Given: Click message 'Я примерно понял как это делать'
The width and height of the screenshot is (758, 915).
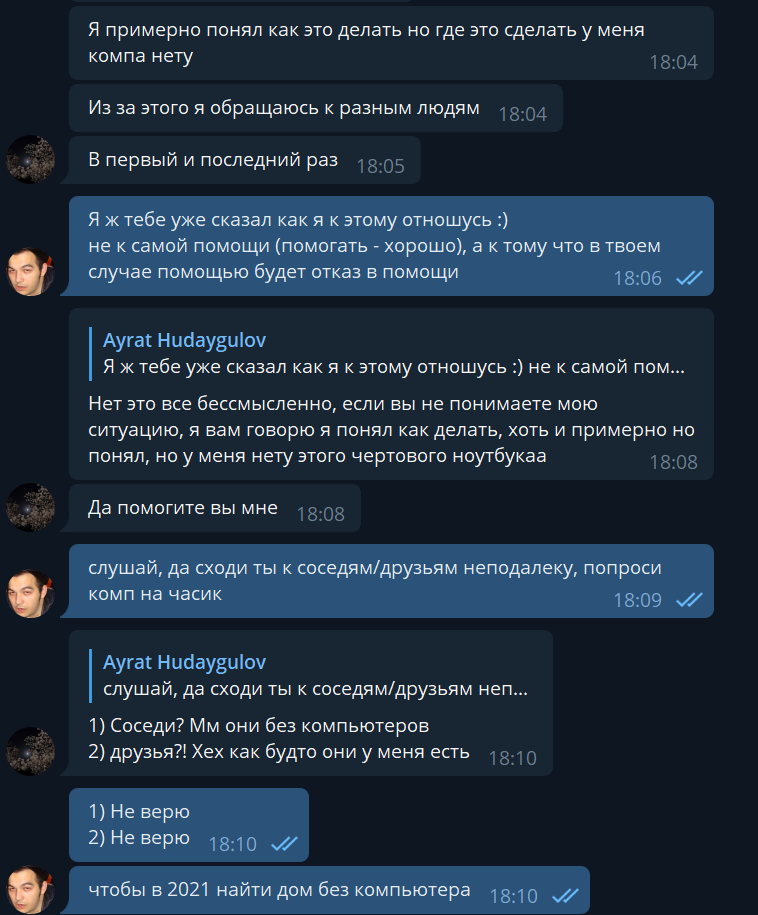Looking at the screenshot, I should pos(391,43).
